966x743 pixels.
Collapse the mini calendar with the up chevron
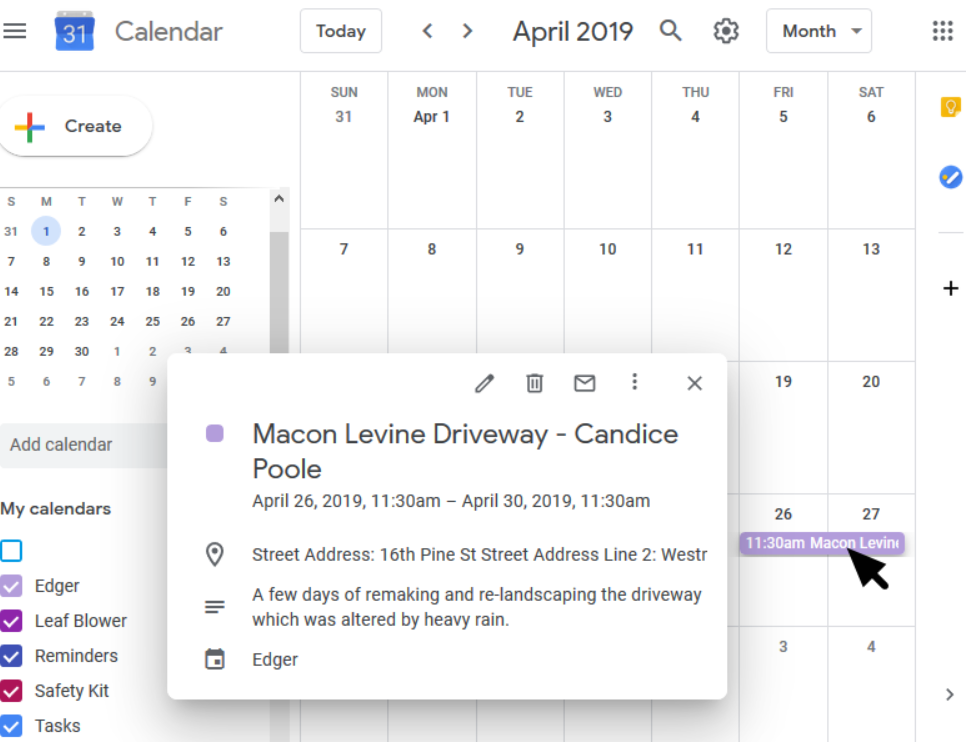(279, 199)
